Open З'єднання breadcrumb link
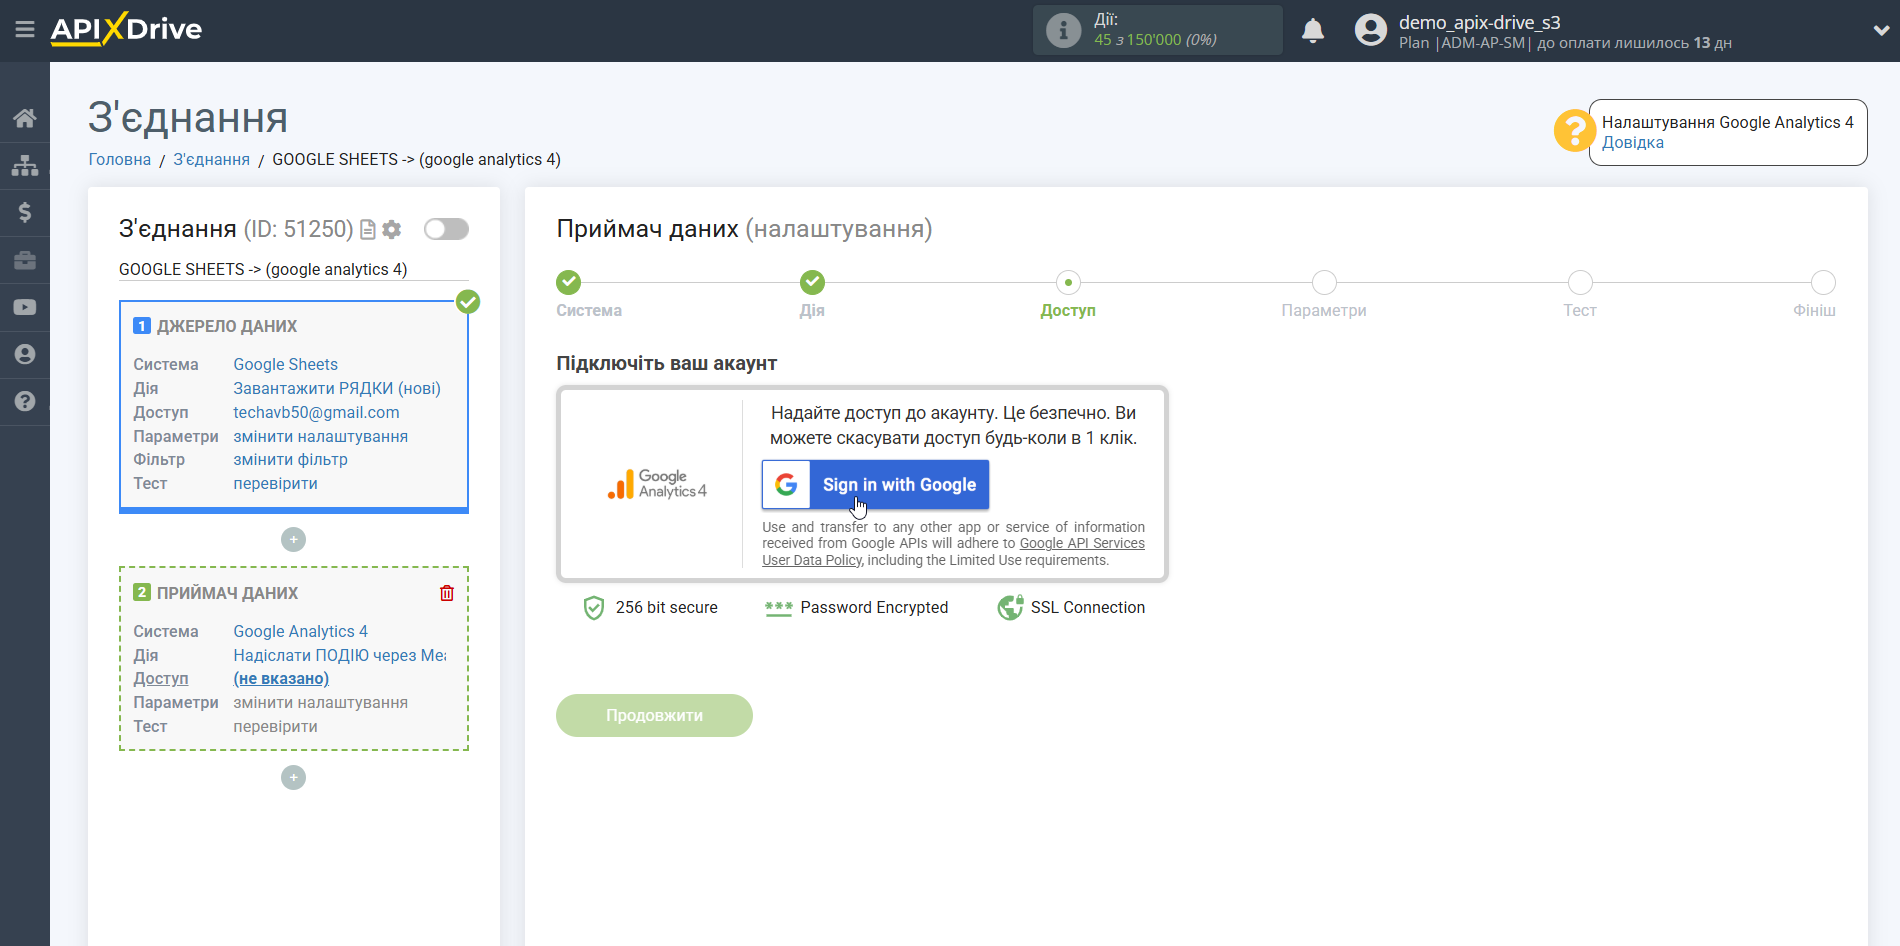The height and width of the screenshot is (946, 1900). coord(211,160)
